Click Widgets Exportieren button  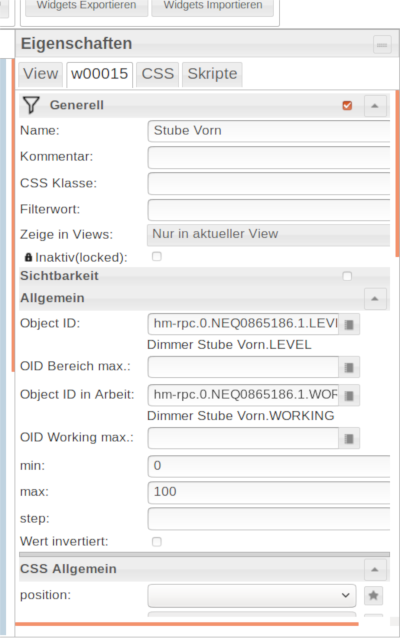click(86, 6)
